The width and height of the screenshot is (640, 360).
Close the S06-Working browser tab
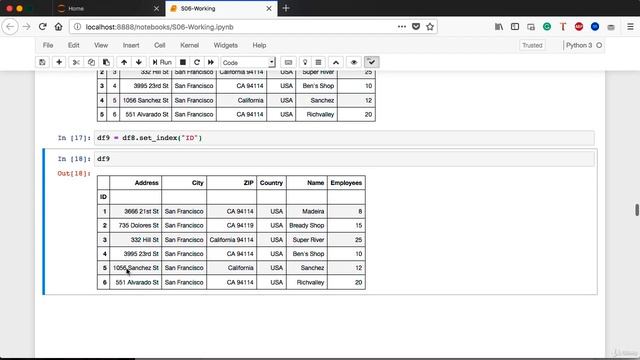tap(269, 9)
